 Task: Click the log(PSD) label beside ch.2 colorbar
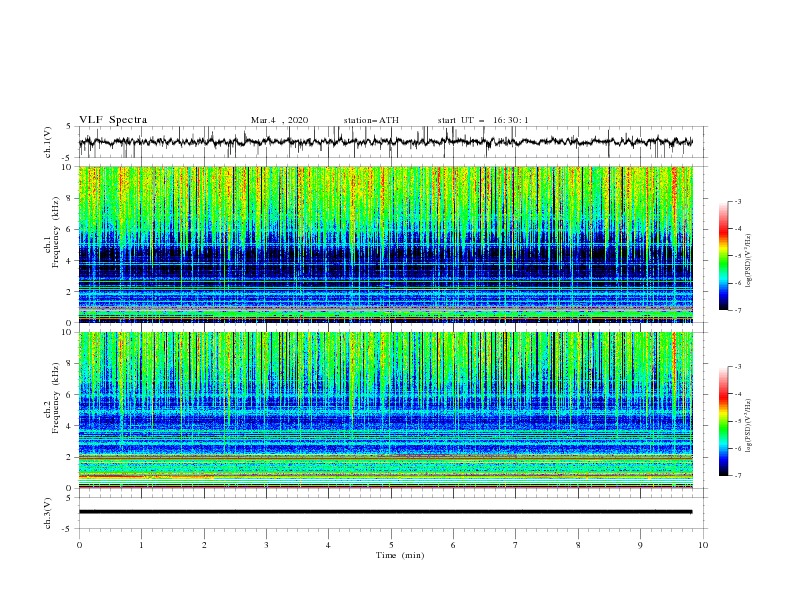[x=748, y=425]
